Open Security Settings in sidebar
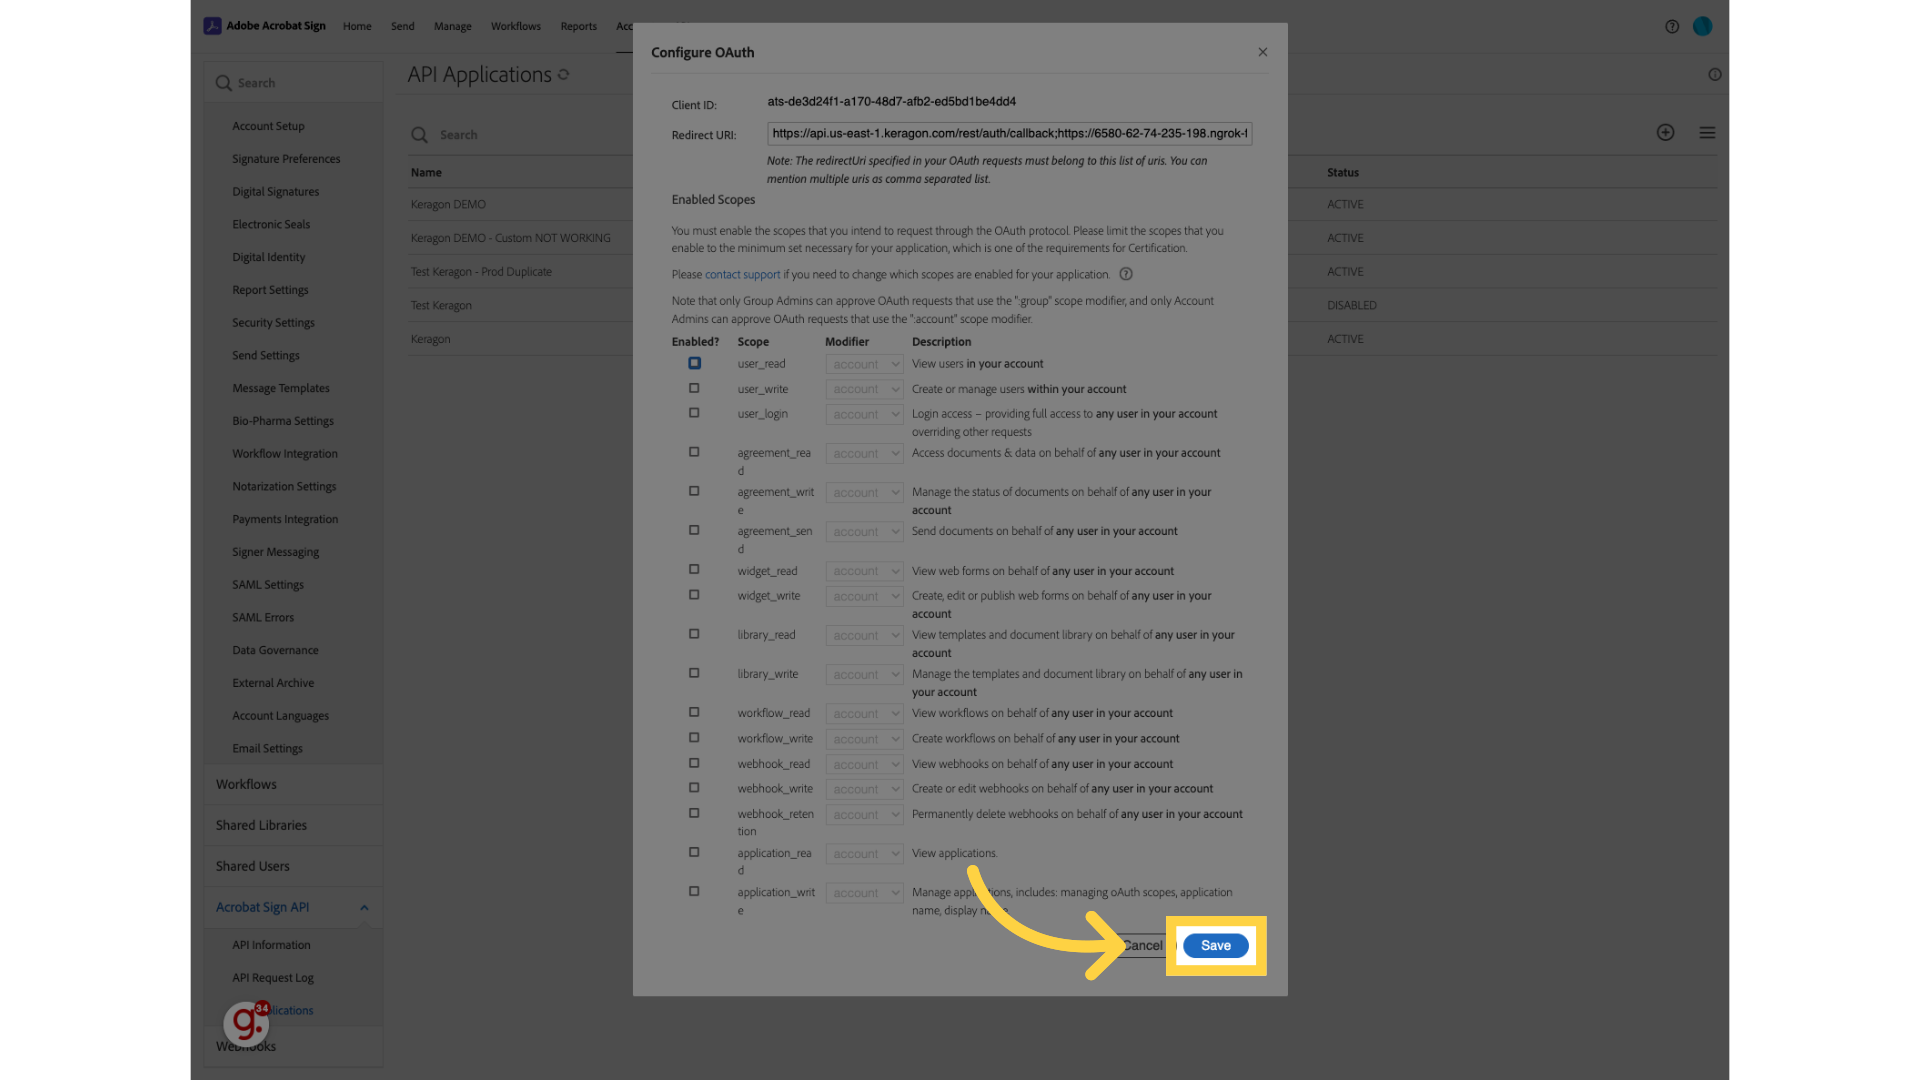This screenshot has width=1920, height=1080. (x=273, y=323)
